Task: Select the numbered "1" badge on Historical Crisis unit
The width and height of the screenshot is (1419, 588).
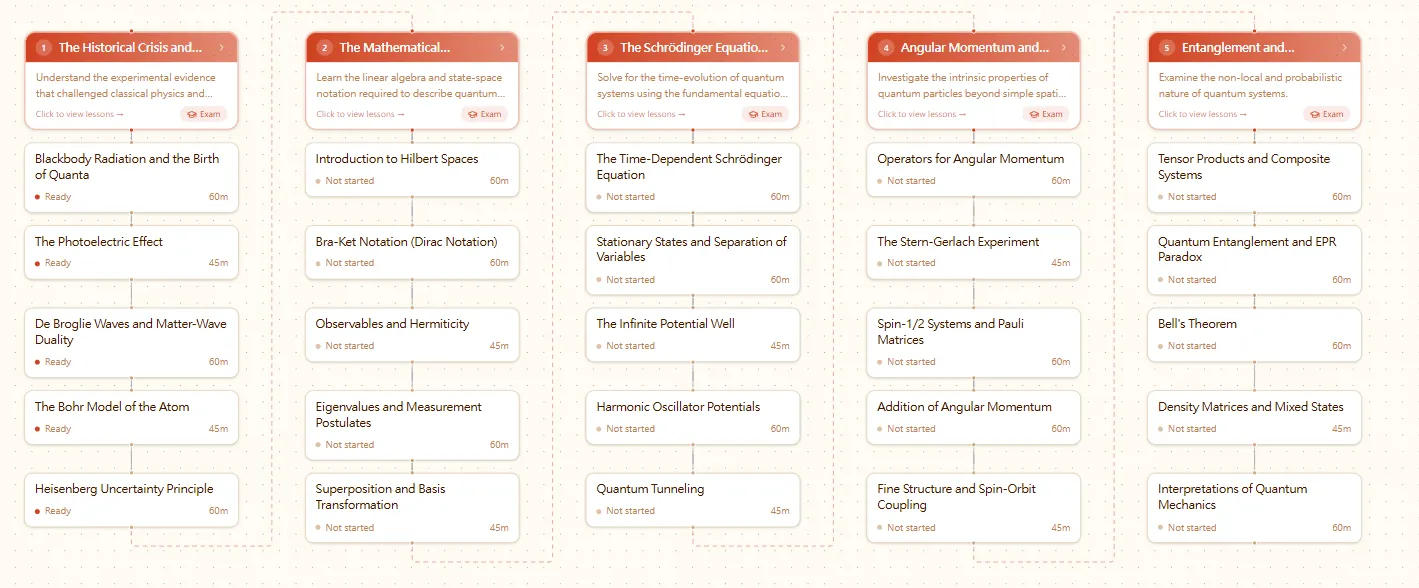Action: [x=42, y=46]
